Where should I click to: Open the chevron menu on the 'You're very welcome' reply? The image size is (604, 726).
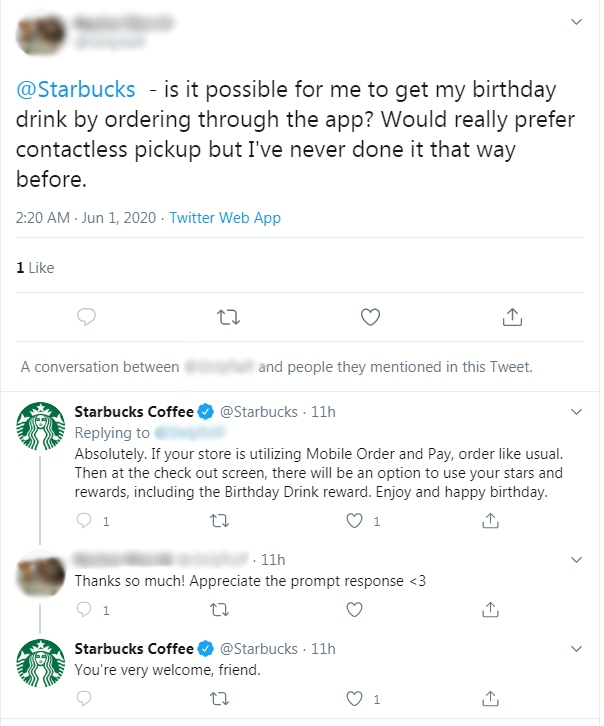point(576,649)
